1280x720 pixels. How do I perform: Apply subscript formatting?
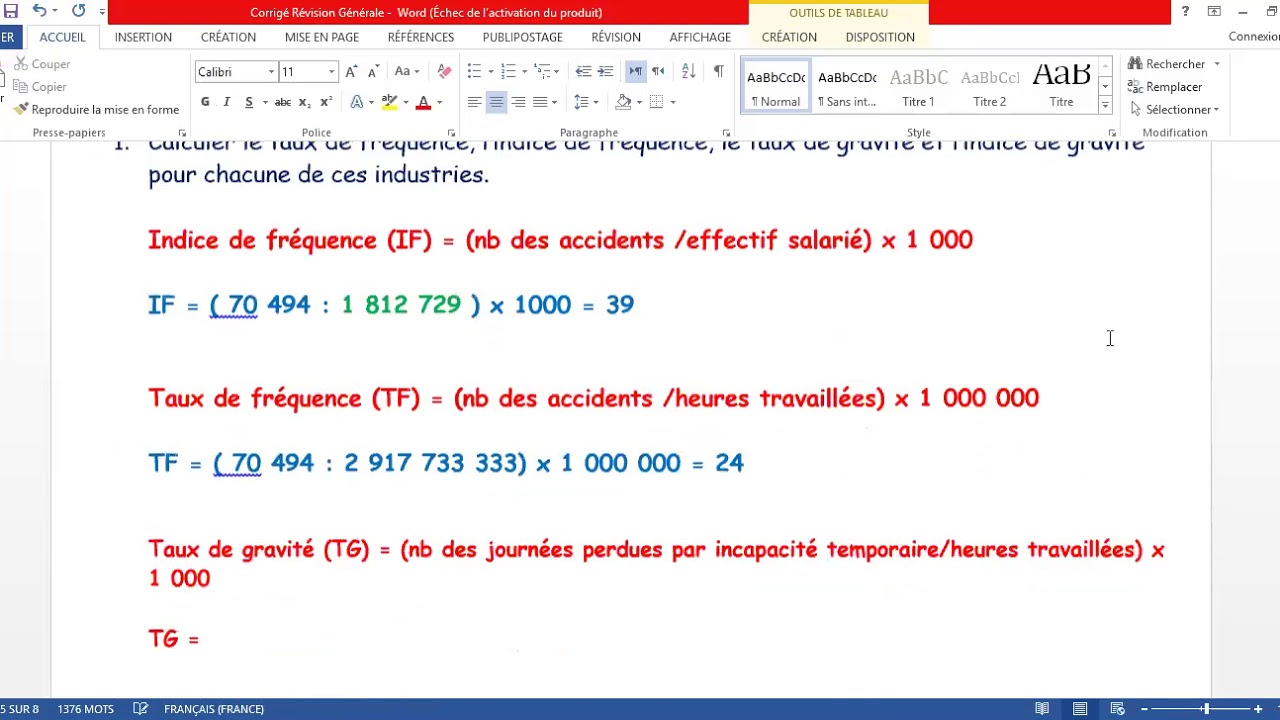304,102
